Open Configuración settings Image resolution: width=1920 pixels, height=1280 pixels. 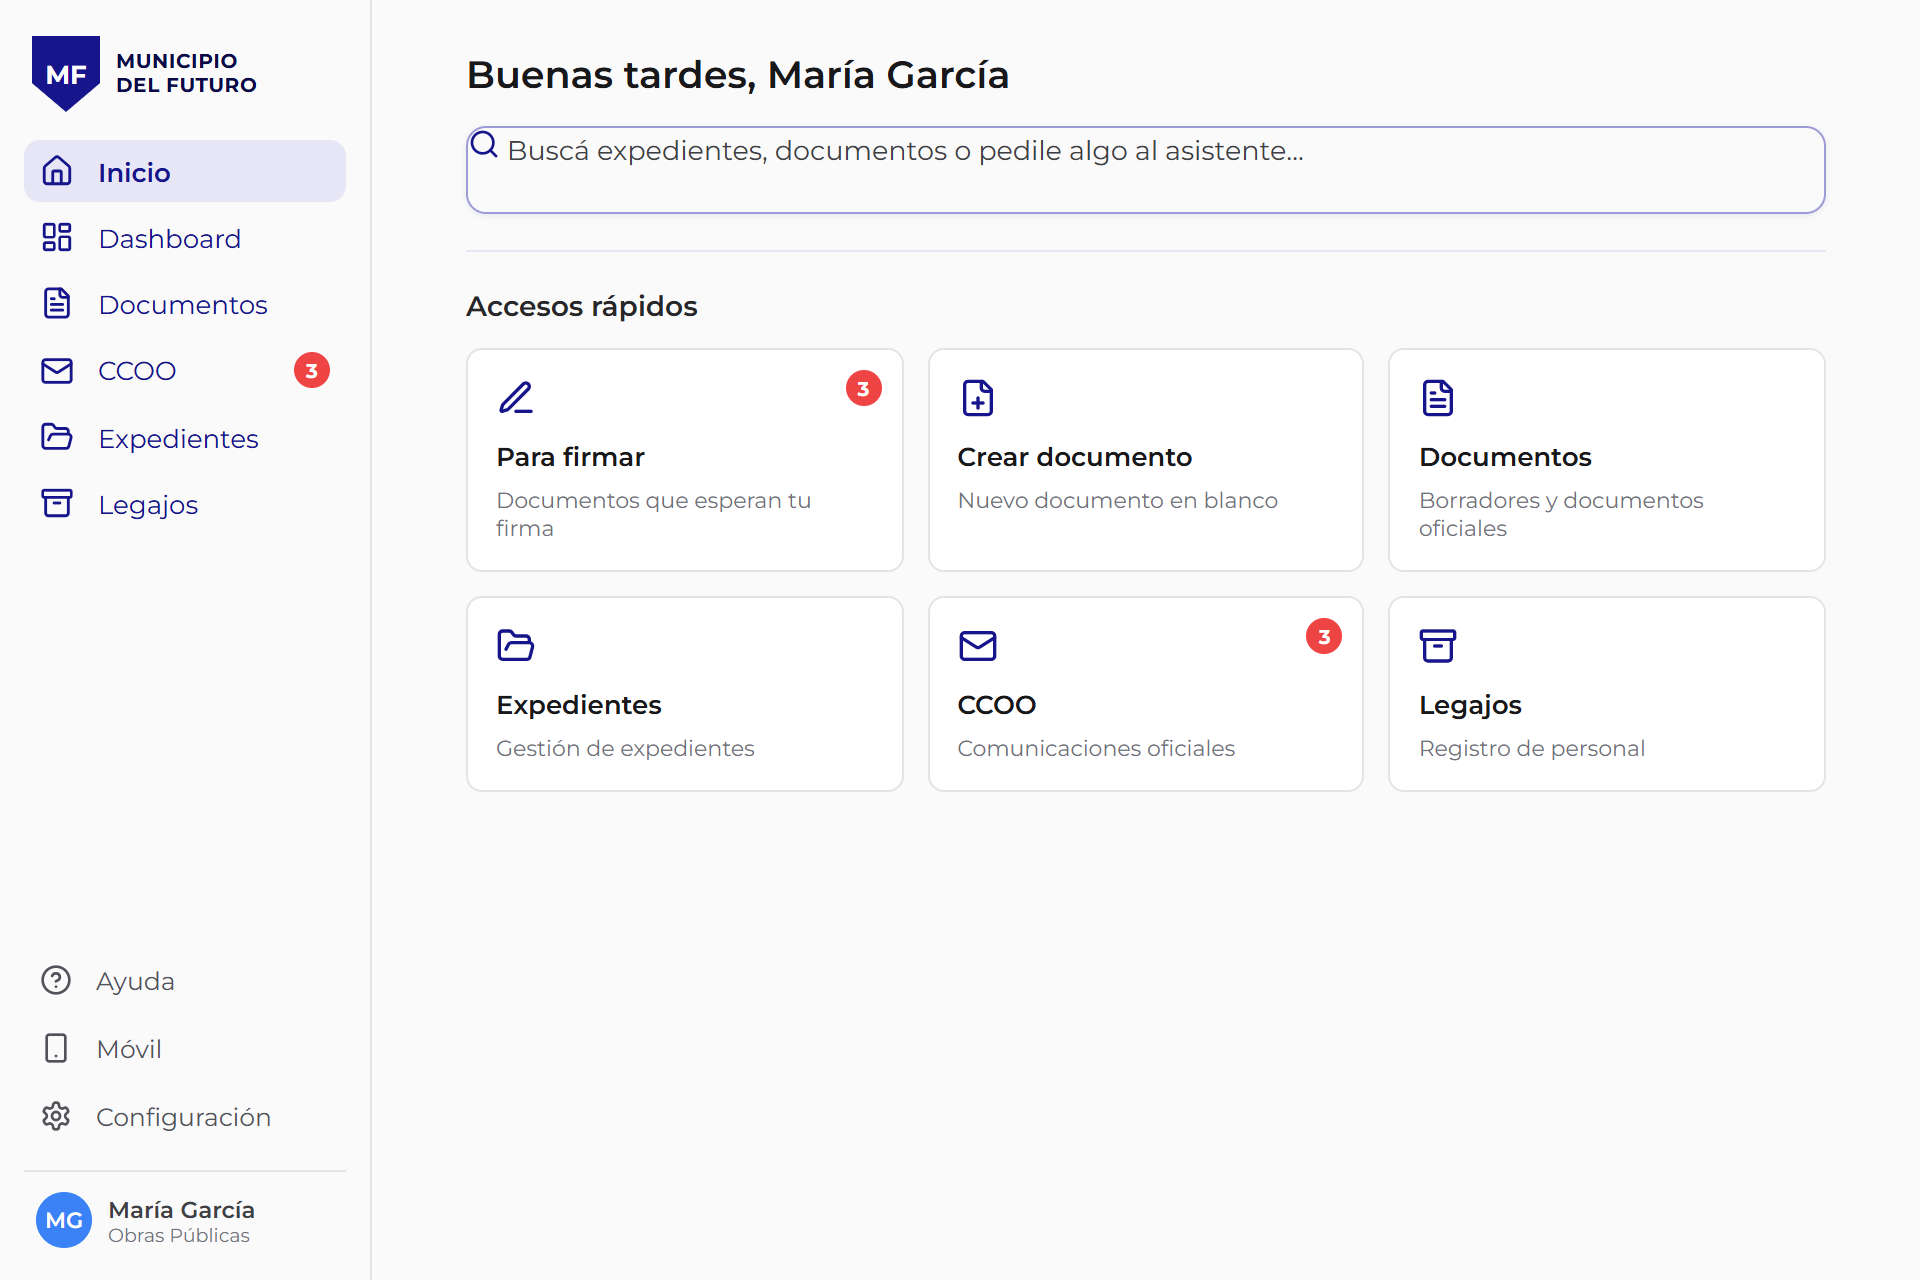pos(183,1117)
